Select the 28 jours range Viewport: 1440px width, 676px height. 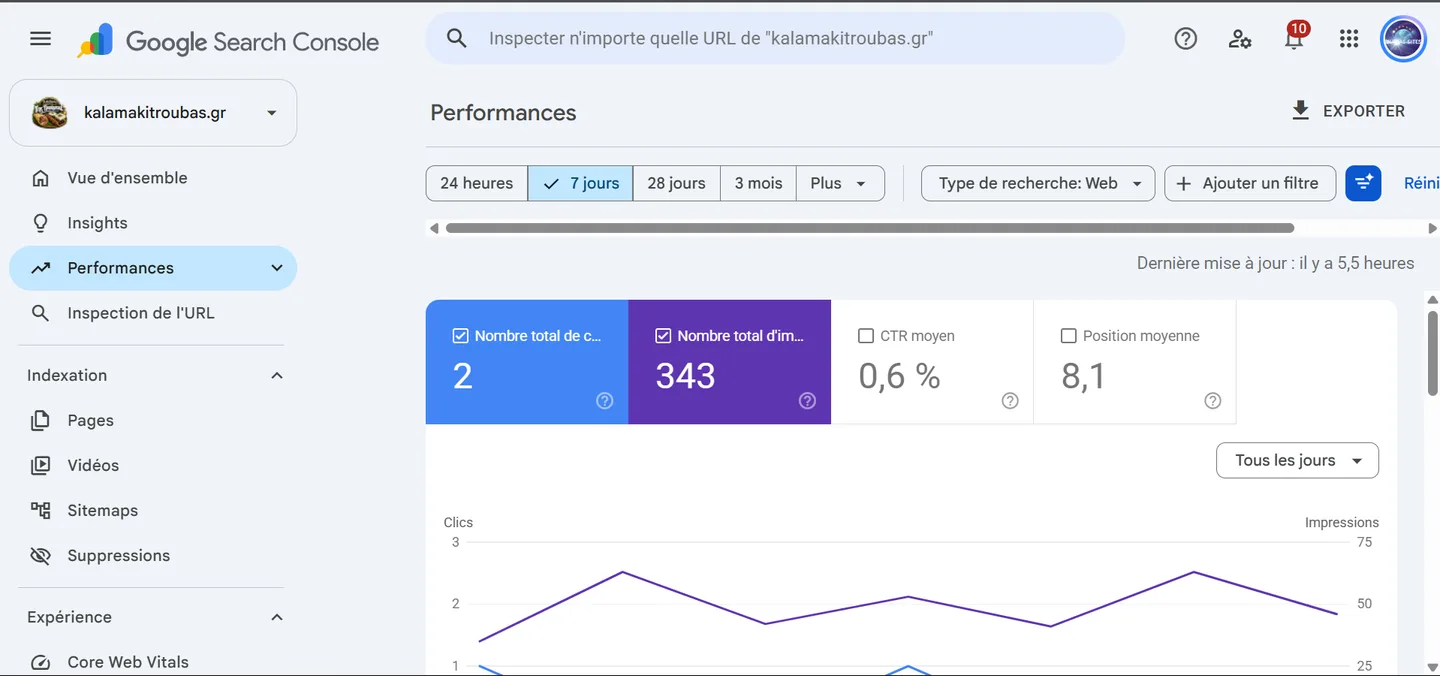(x=677, y=183)
